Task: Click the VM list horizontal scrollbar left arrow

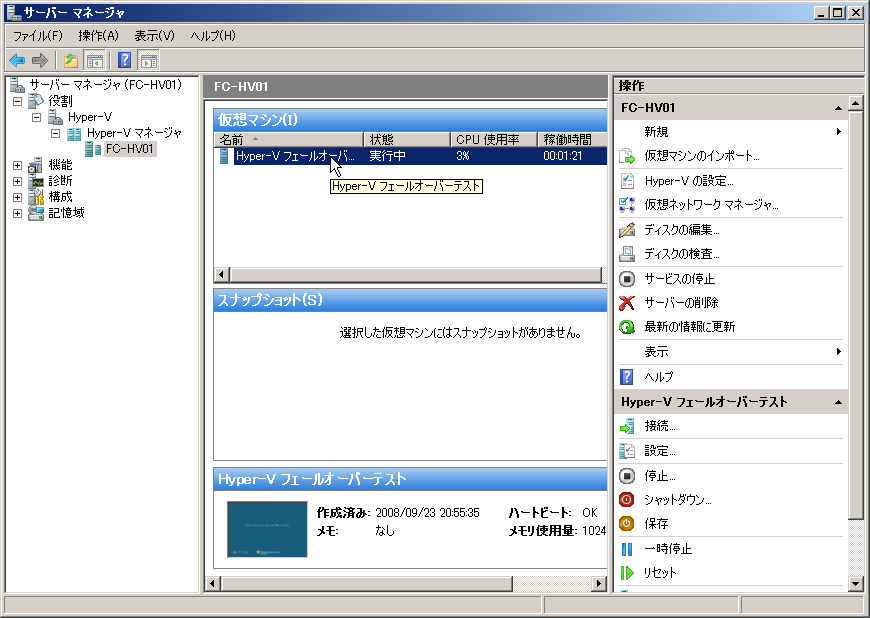Action: [221, 274]
